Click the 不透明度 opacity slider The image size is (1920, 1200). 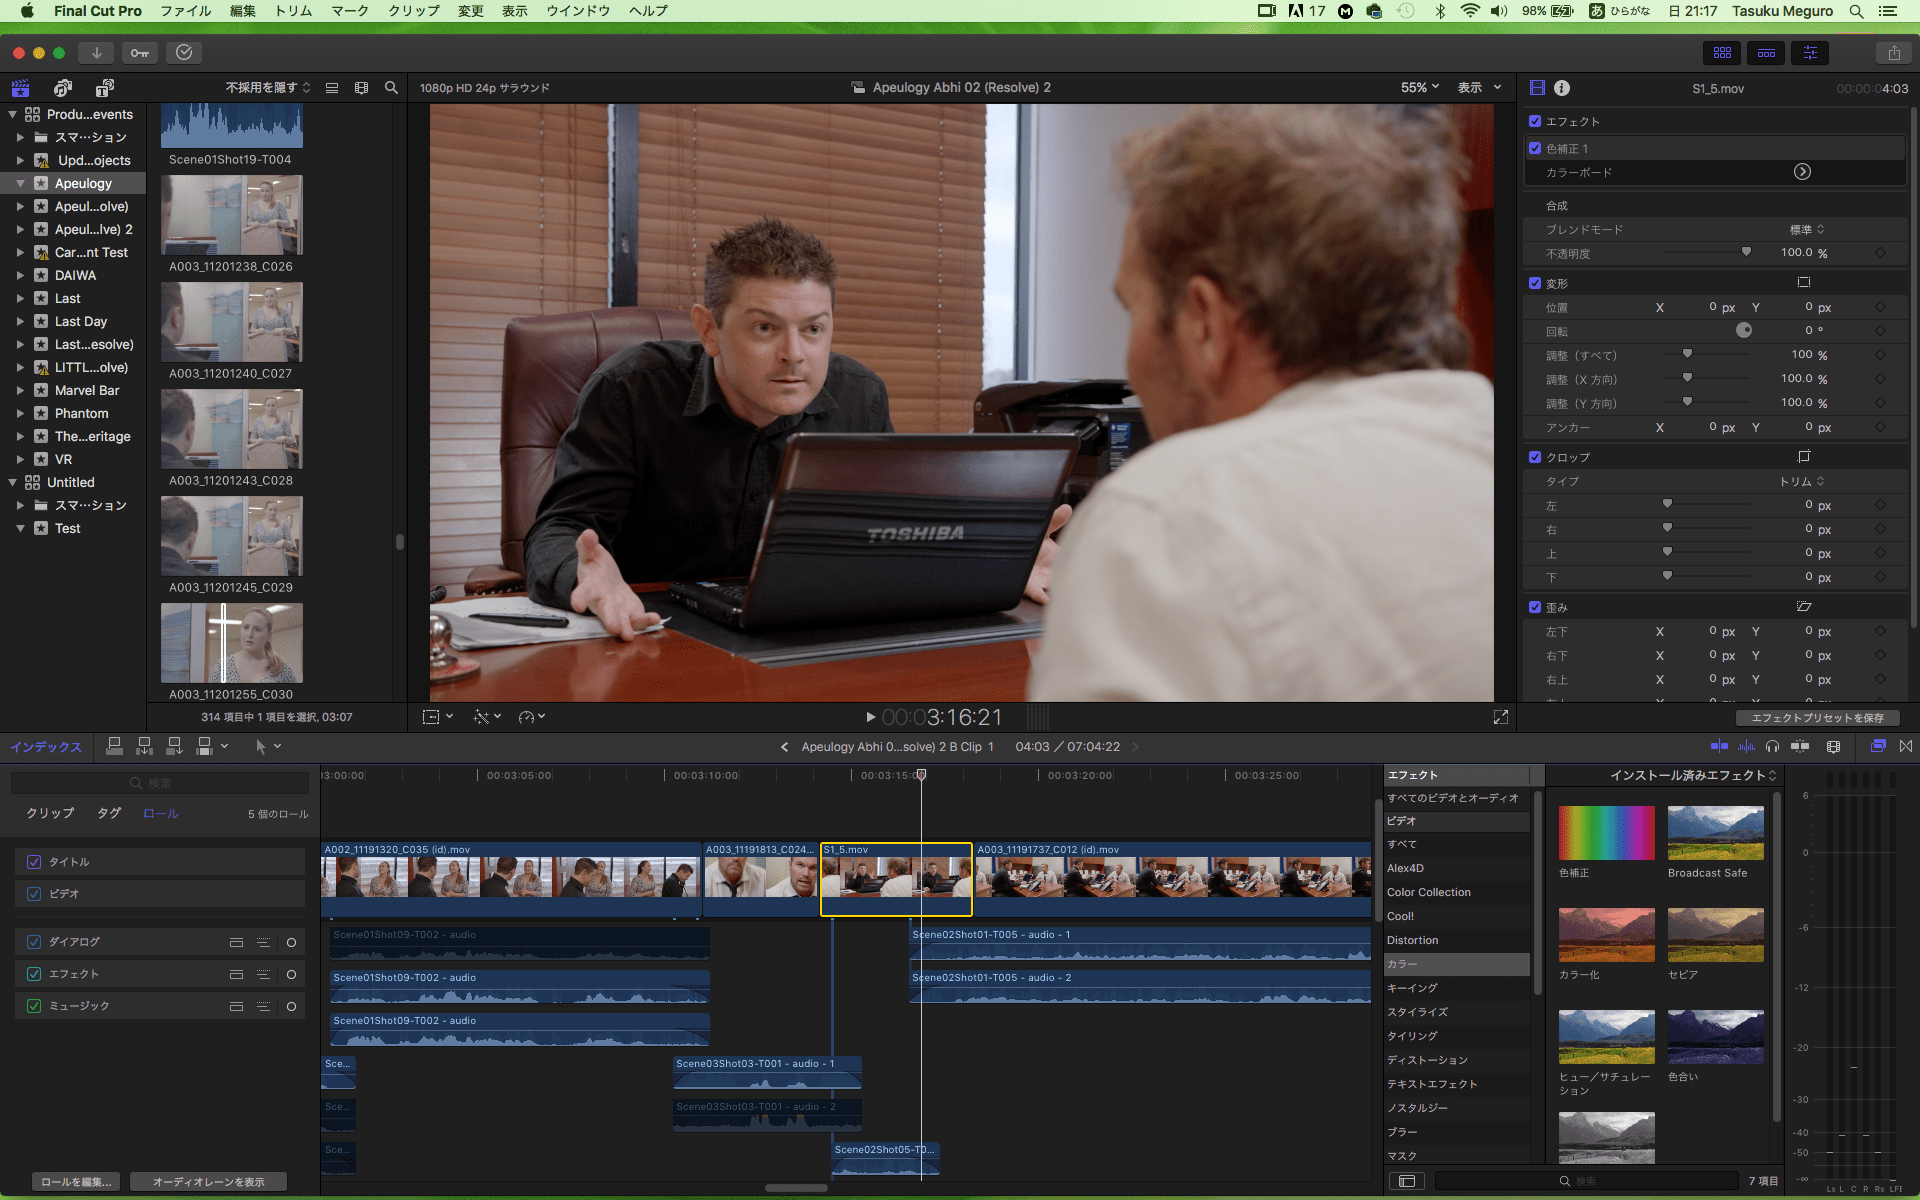tap(1747, 253)
